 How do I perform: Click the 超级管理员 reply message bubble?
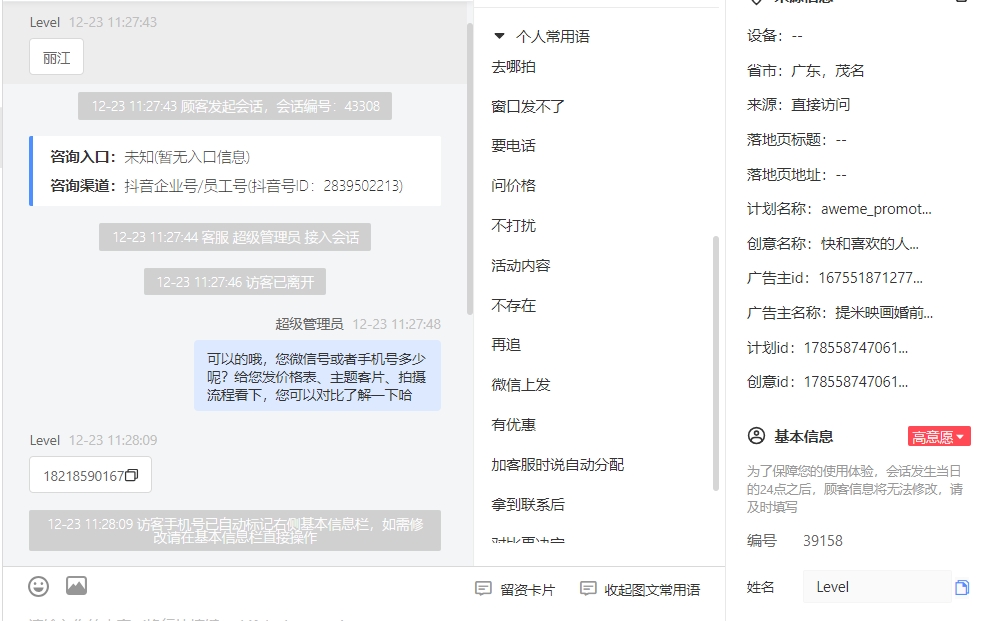tap(317, 376)
